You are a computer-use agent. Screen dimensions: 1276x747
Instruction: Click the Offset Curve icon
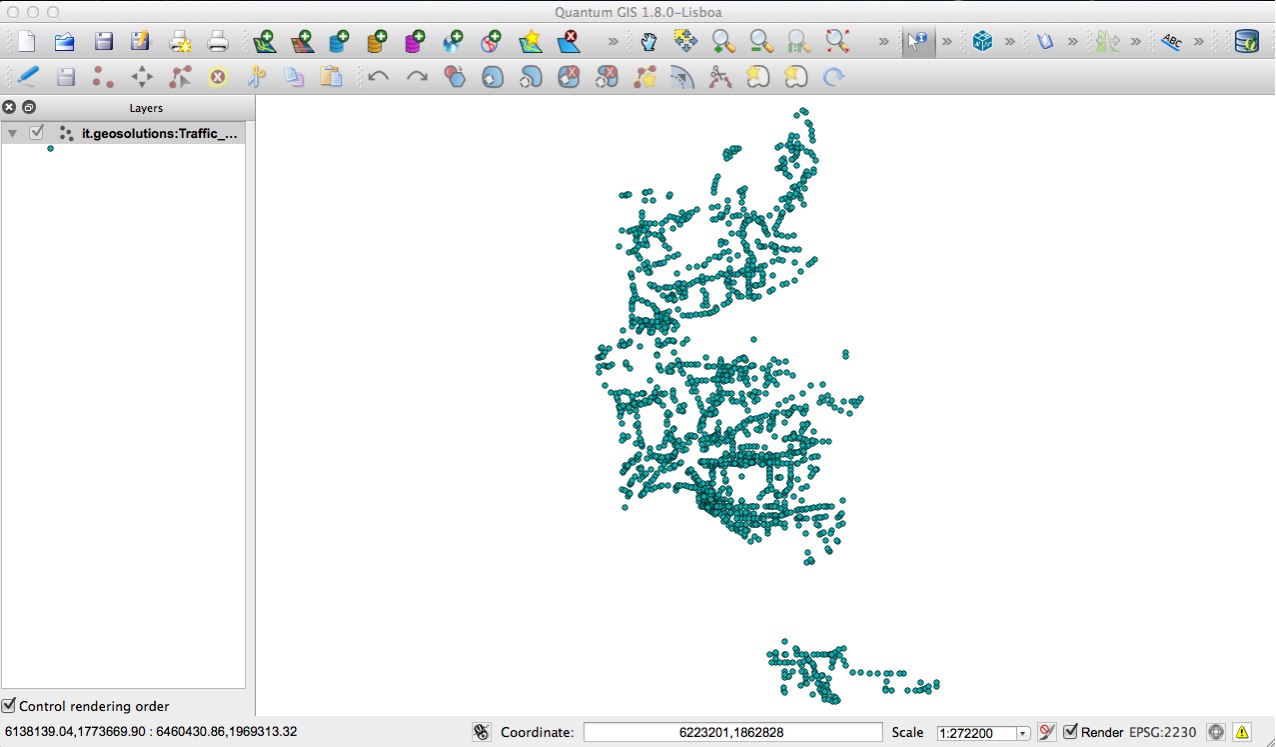682,76
